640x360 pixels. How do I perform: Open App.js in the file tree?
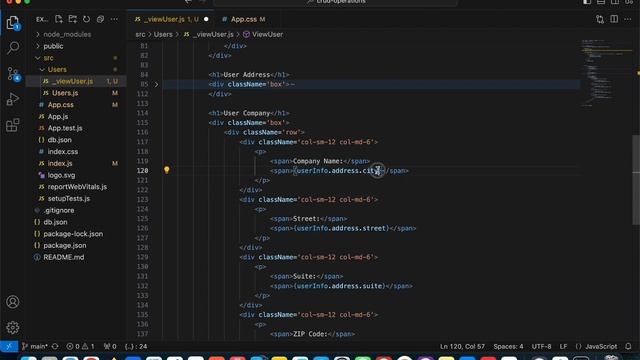coord(58,117)
